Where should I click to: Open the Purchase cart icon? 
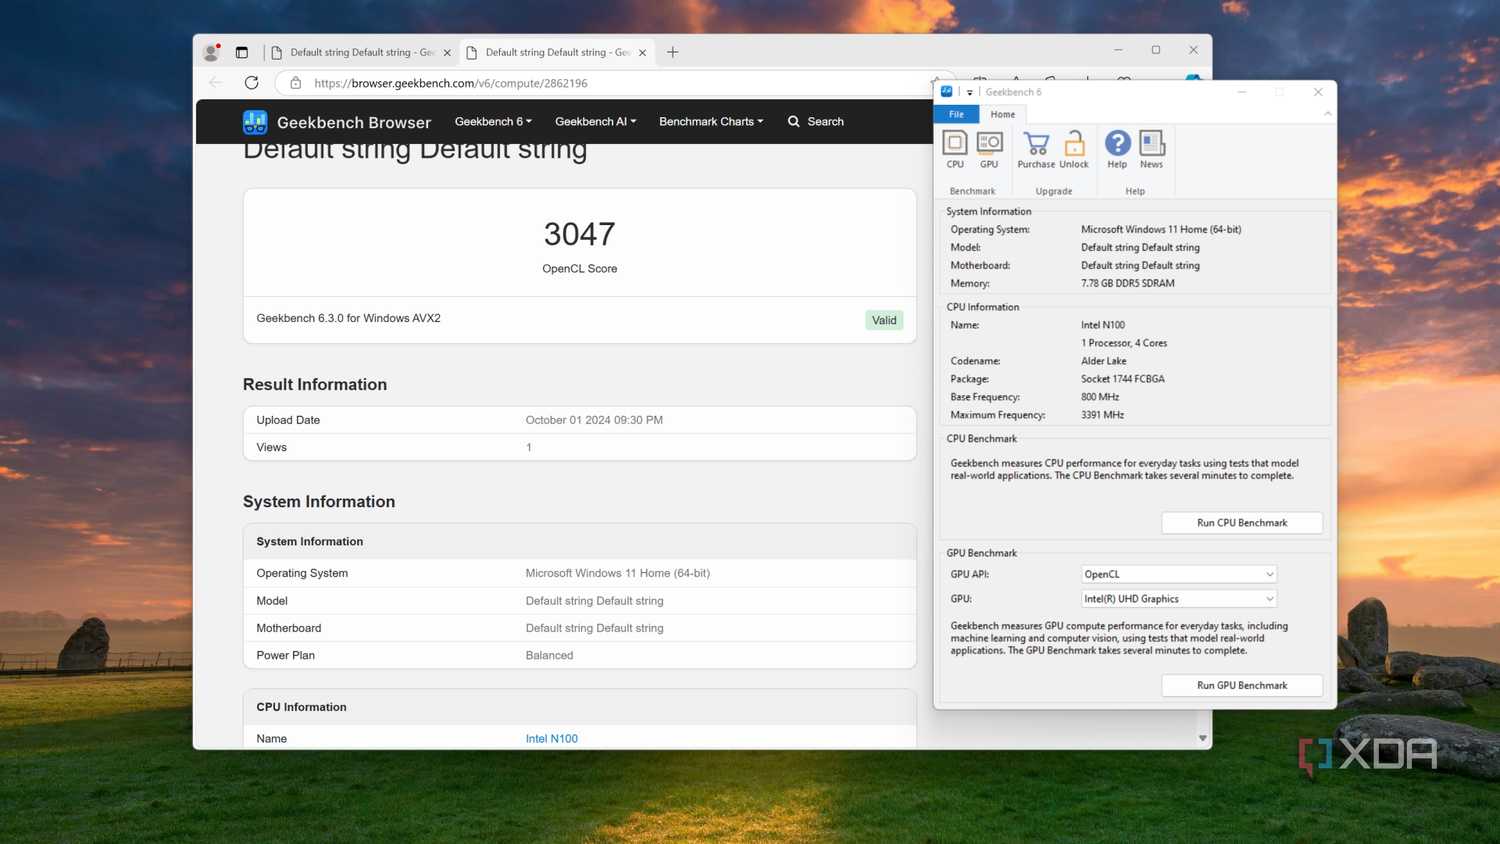tap(1036, 150)
